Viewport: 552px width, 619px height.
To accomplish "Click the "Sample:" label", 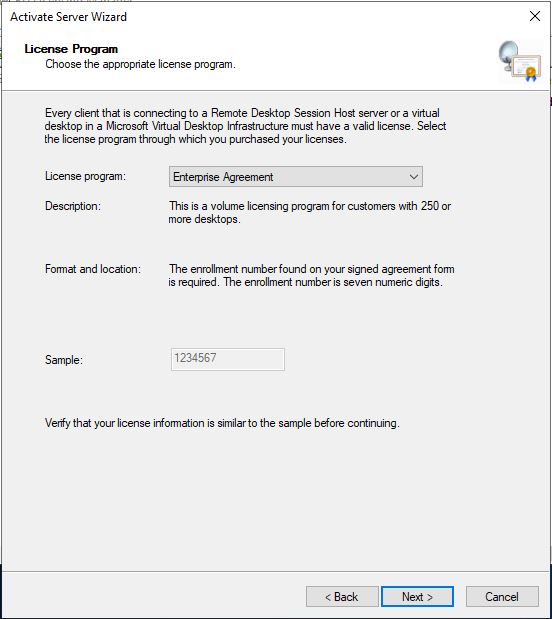I will tap(64, 360).
